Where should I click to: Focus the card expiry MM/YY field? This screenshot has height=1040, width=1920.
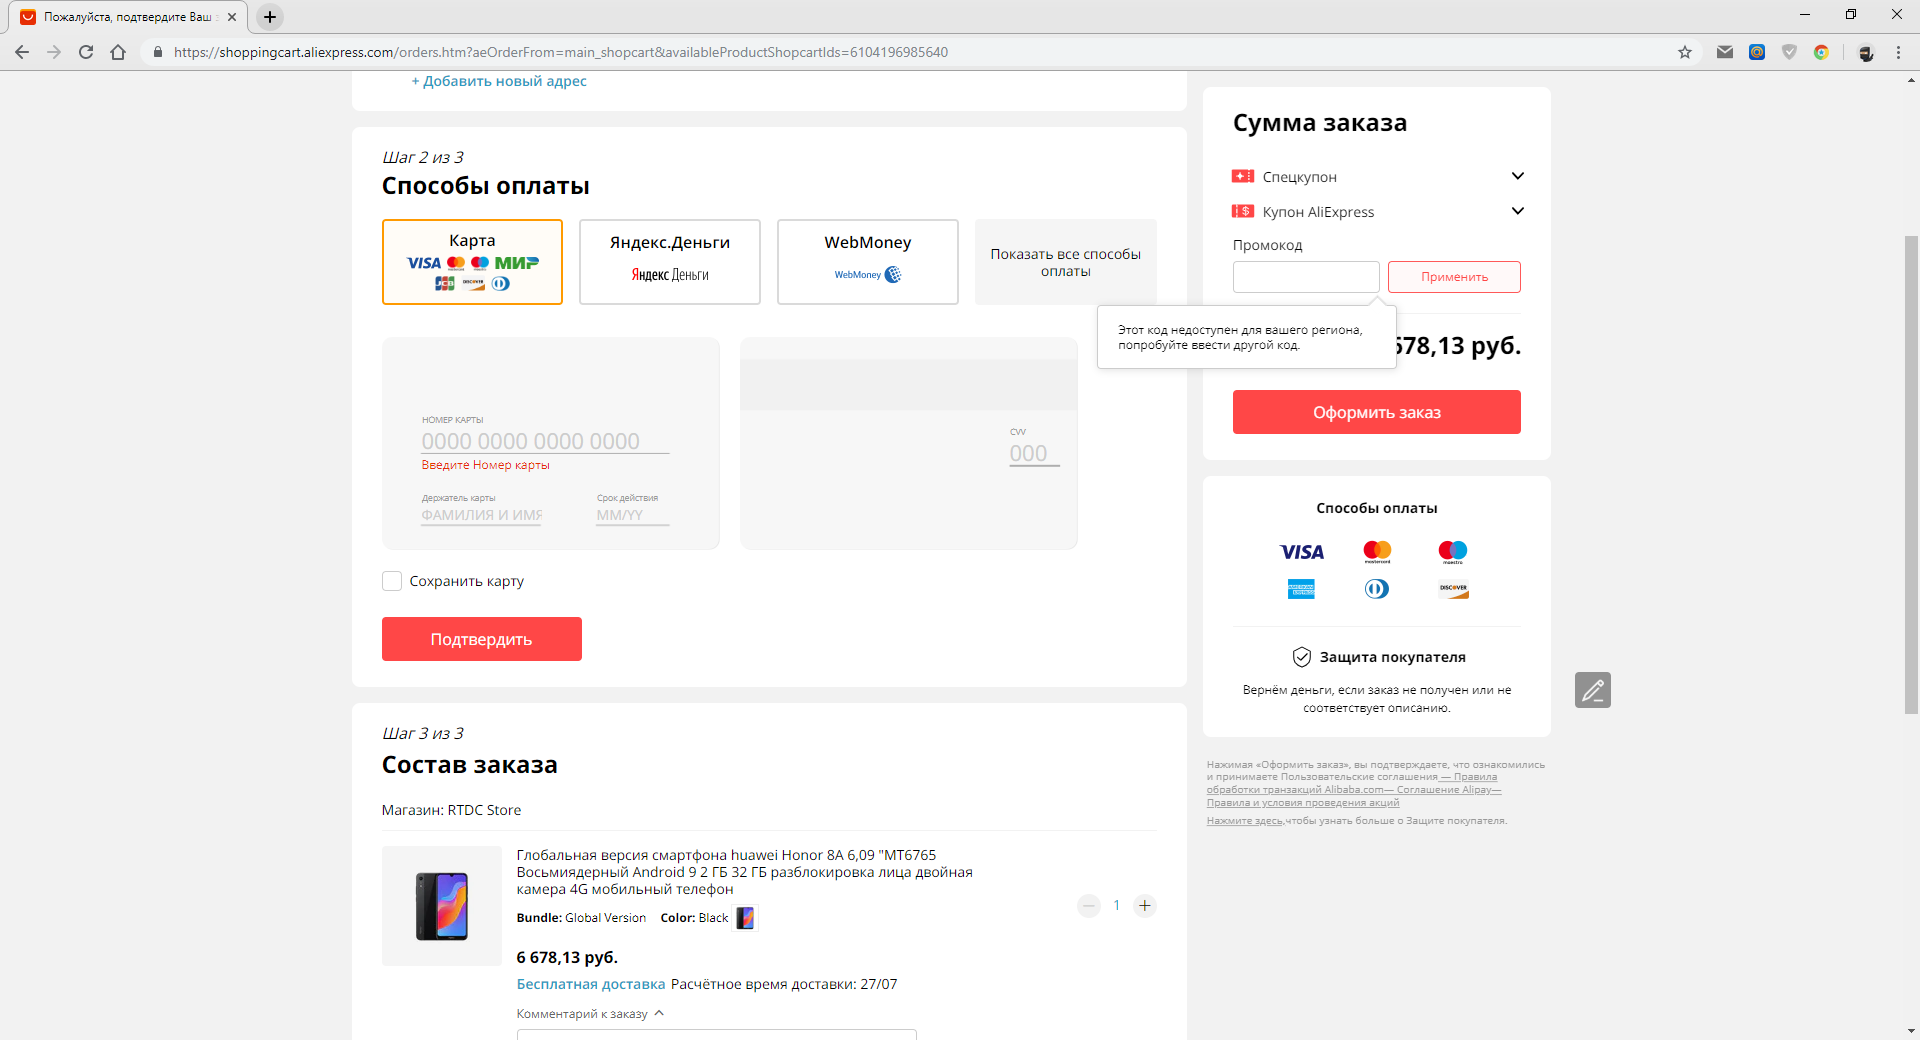click(x=633, y=515)
